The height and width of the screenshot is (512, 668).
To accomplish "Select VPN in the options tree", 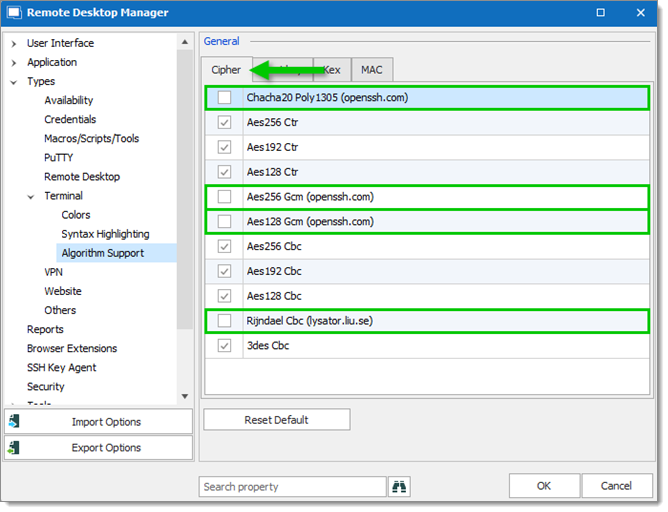I will [x=53, y=272].
